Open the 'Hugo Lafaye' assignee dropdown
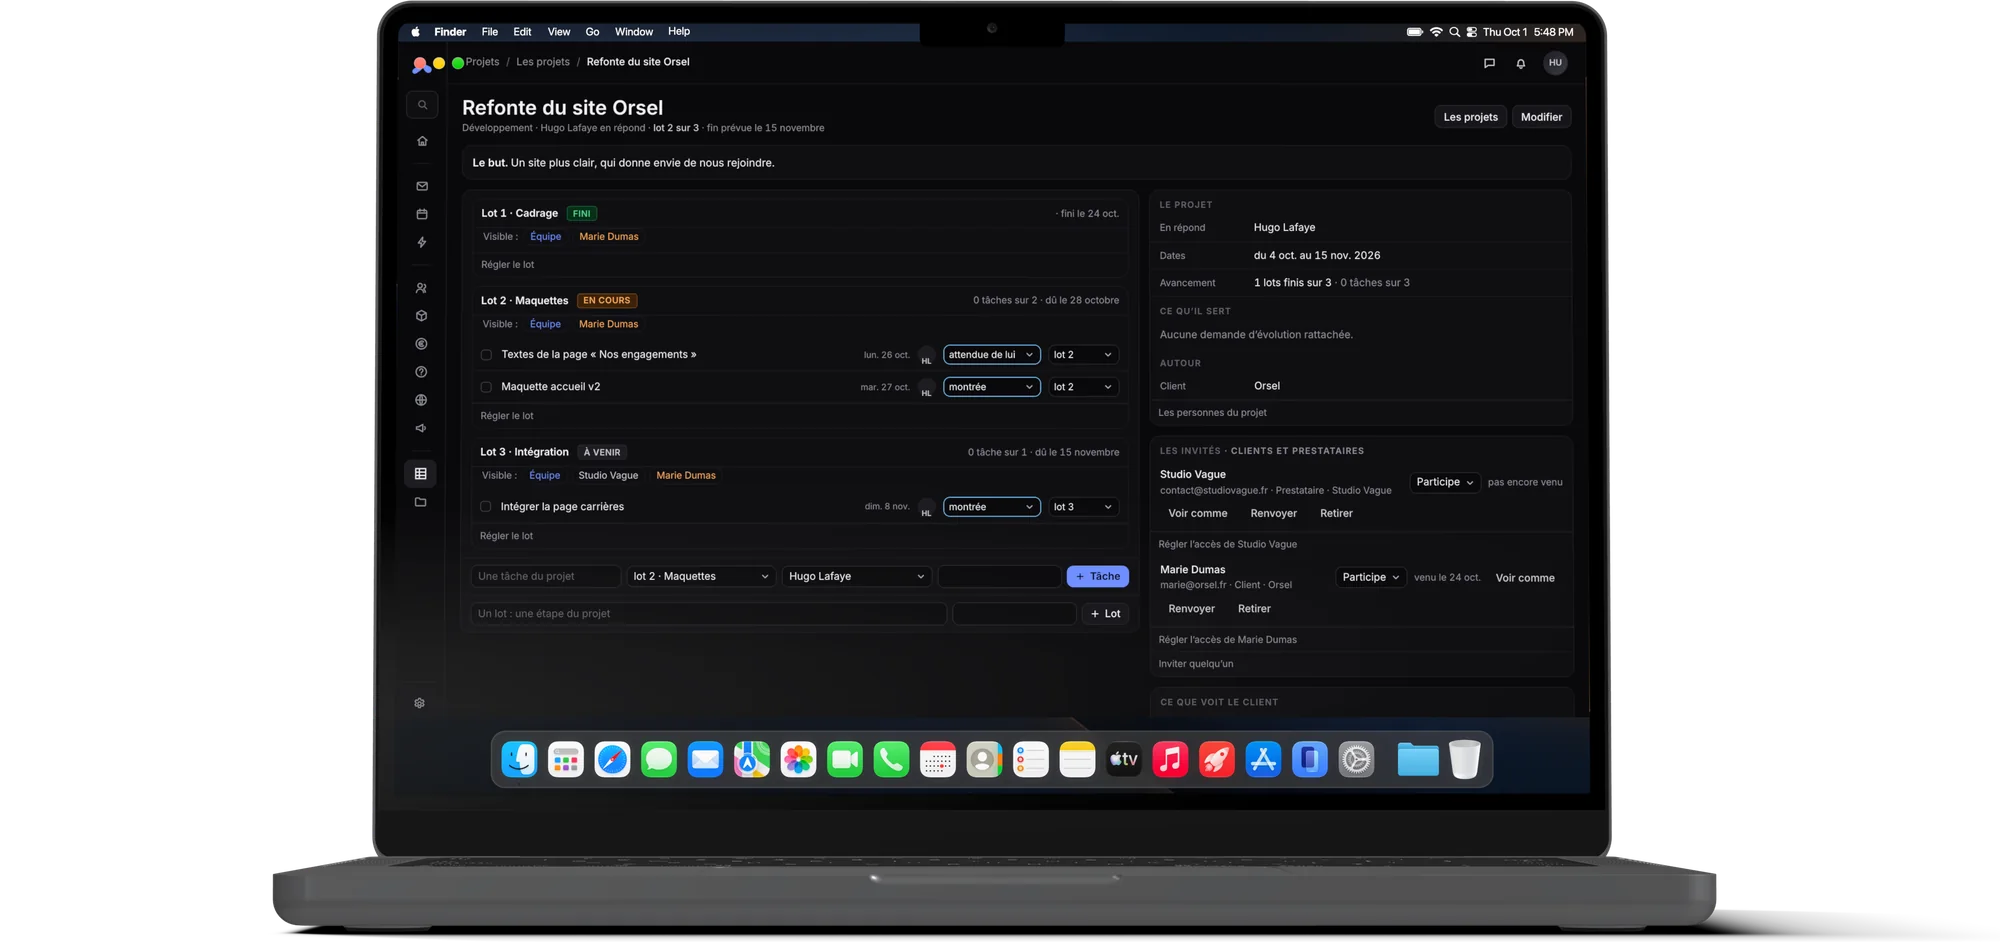Screen dimensions: 2000x942 click(857, 576)
